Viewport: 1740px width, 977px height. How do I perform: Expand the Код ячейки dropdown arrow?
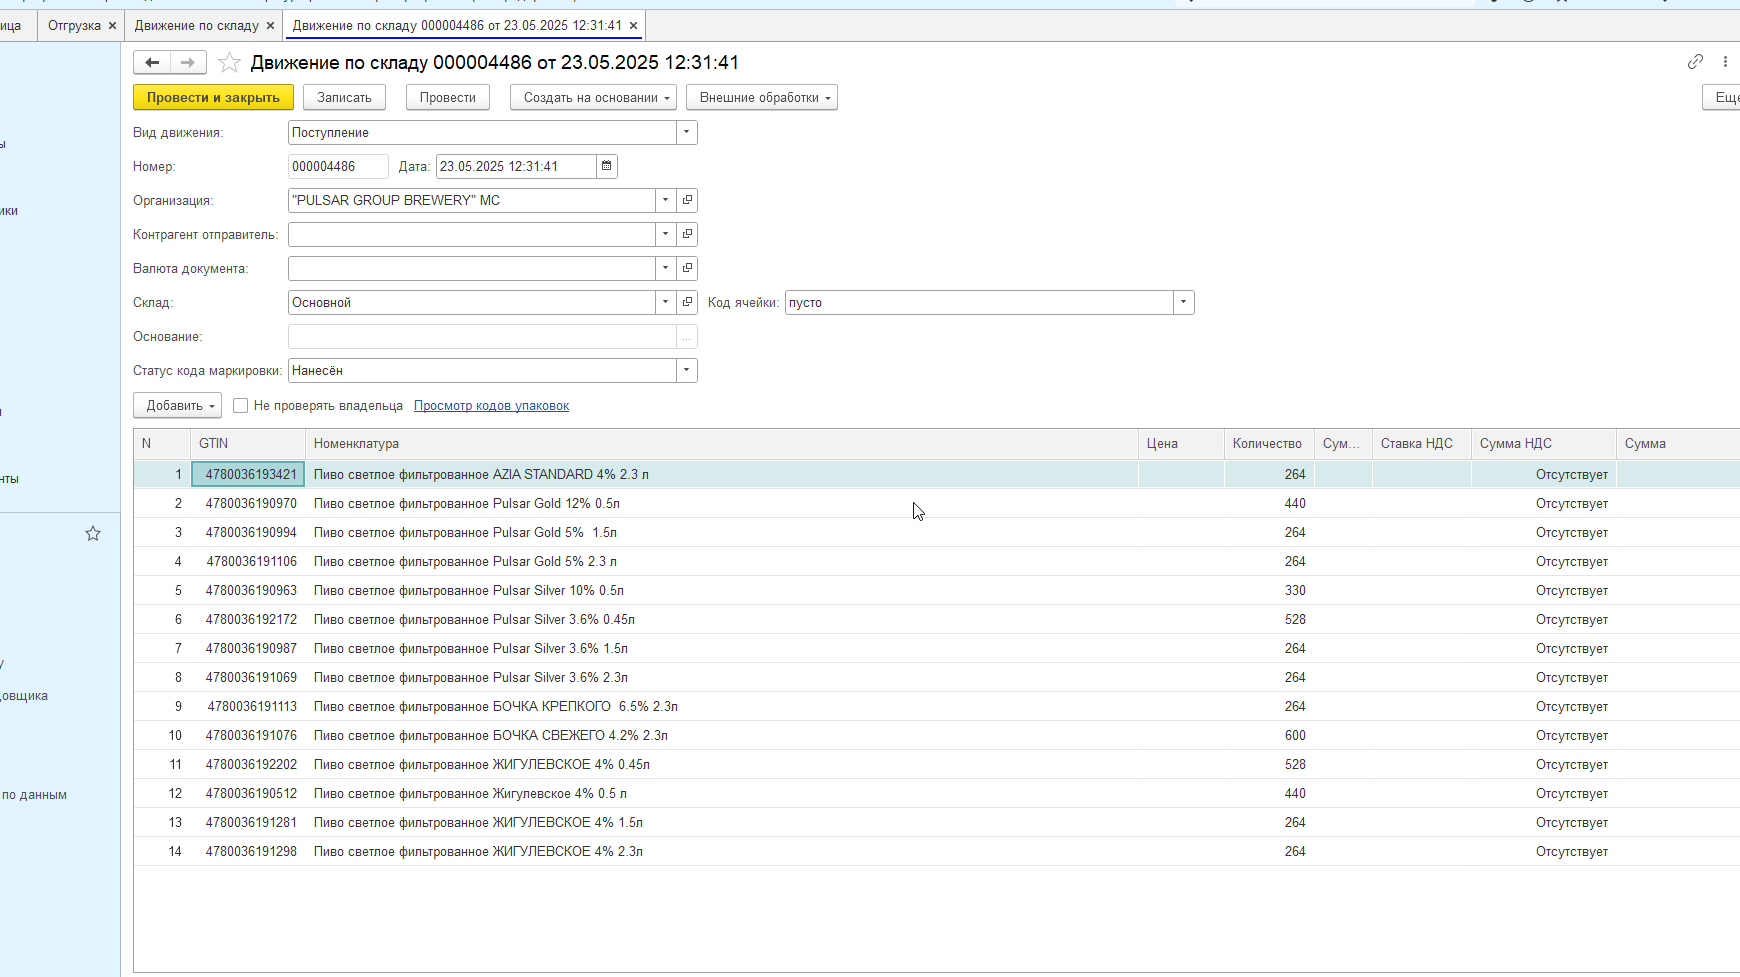(x=1183, y=302)
